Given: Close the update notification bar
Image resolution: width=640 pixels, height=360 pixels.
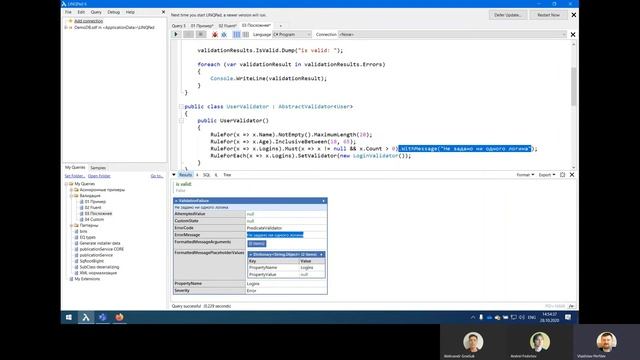Looking at the screenshot, I should [x=573, y=15].
